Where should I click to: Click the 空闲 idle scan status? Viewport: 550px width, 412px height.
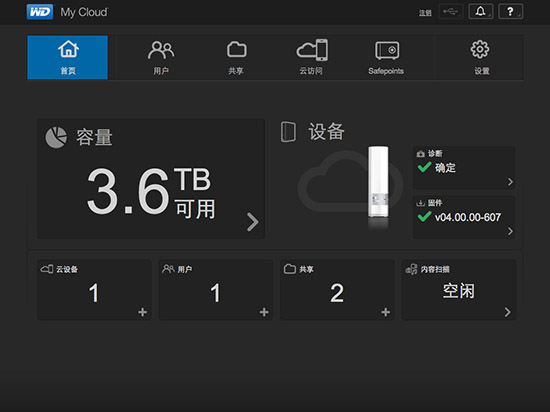(458, 291)
